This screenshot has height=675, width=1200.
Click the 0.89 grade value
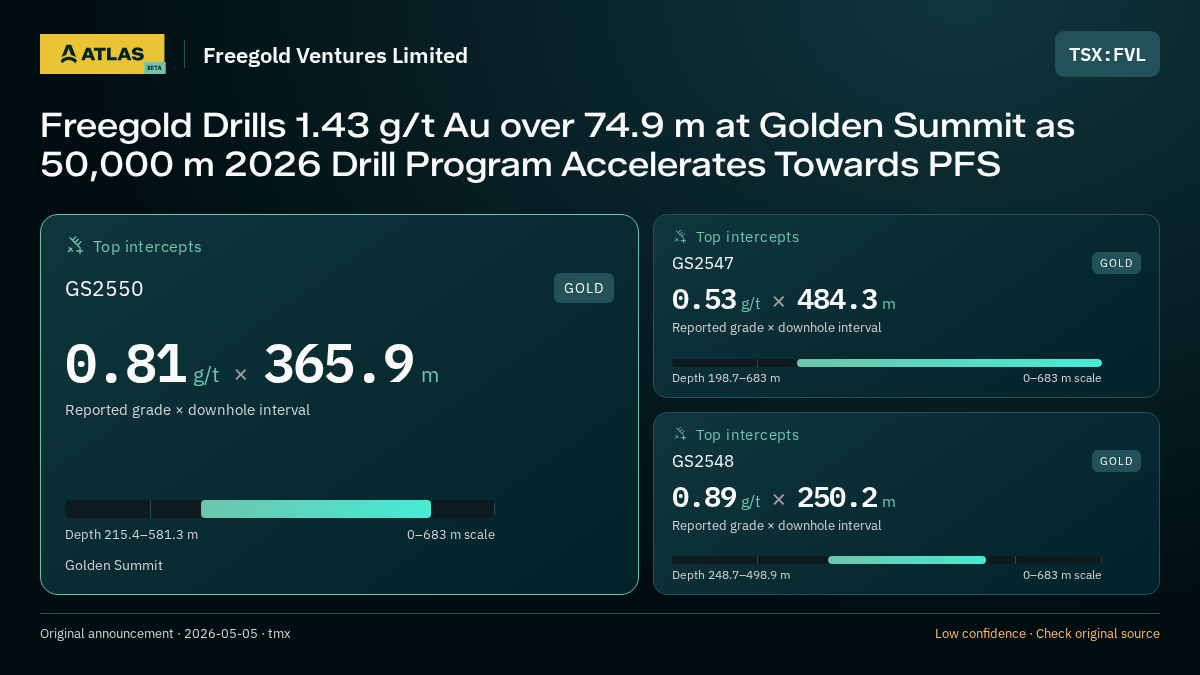[704, 498]
